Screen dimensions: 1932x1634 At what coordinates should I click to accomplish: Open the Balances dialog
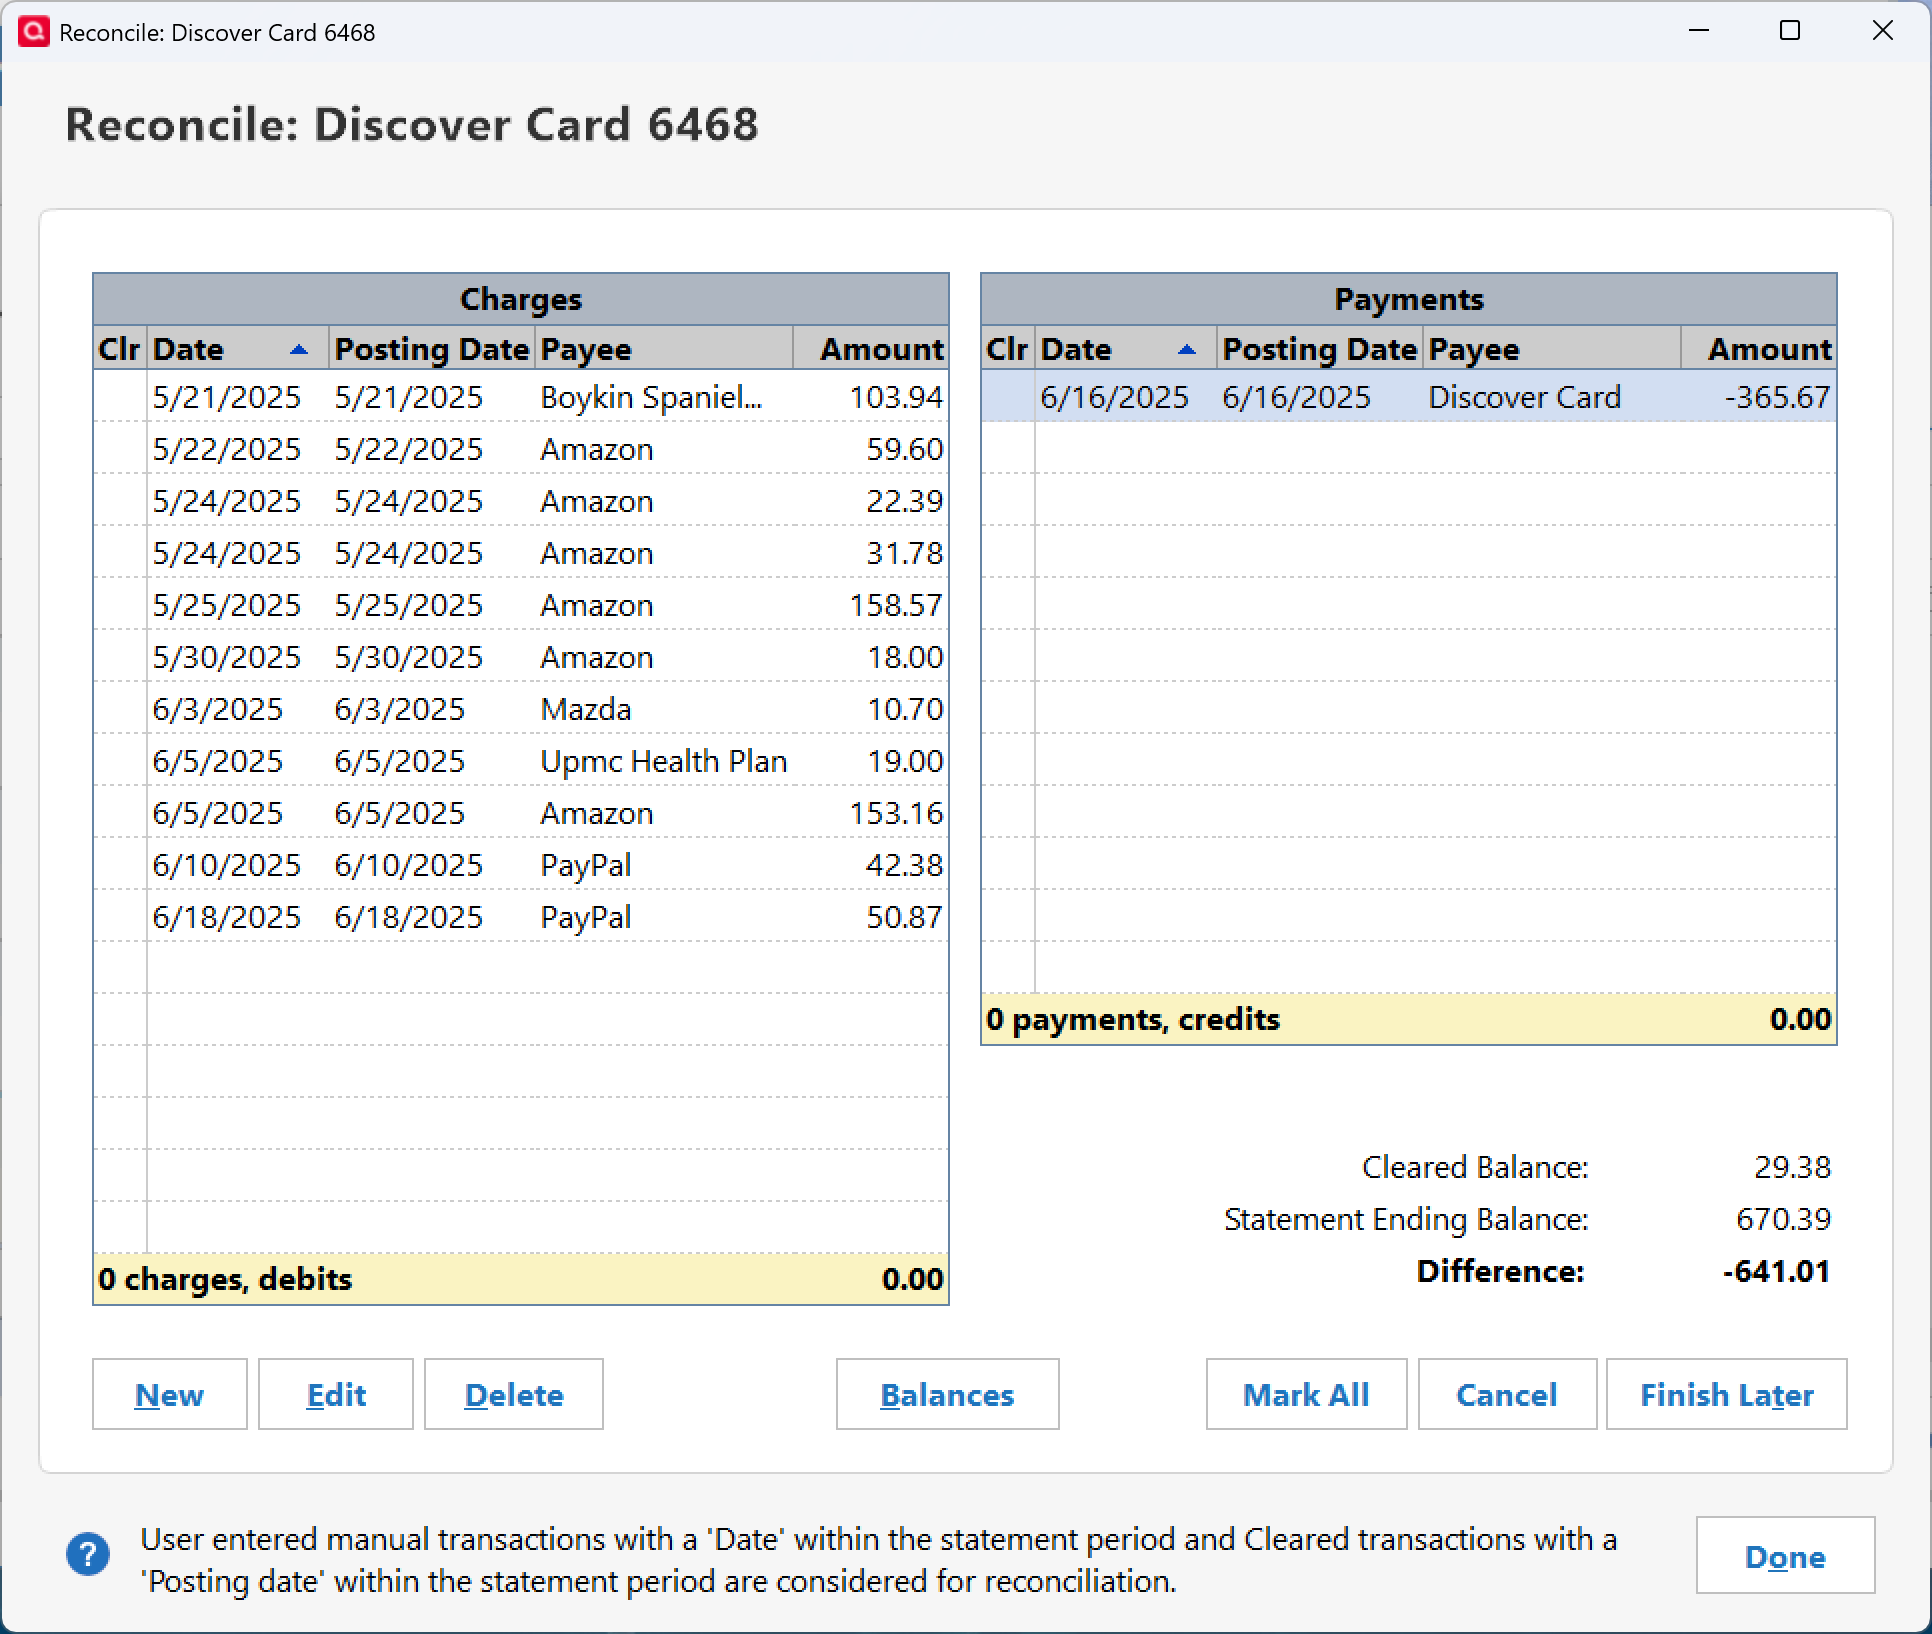947,1394
